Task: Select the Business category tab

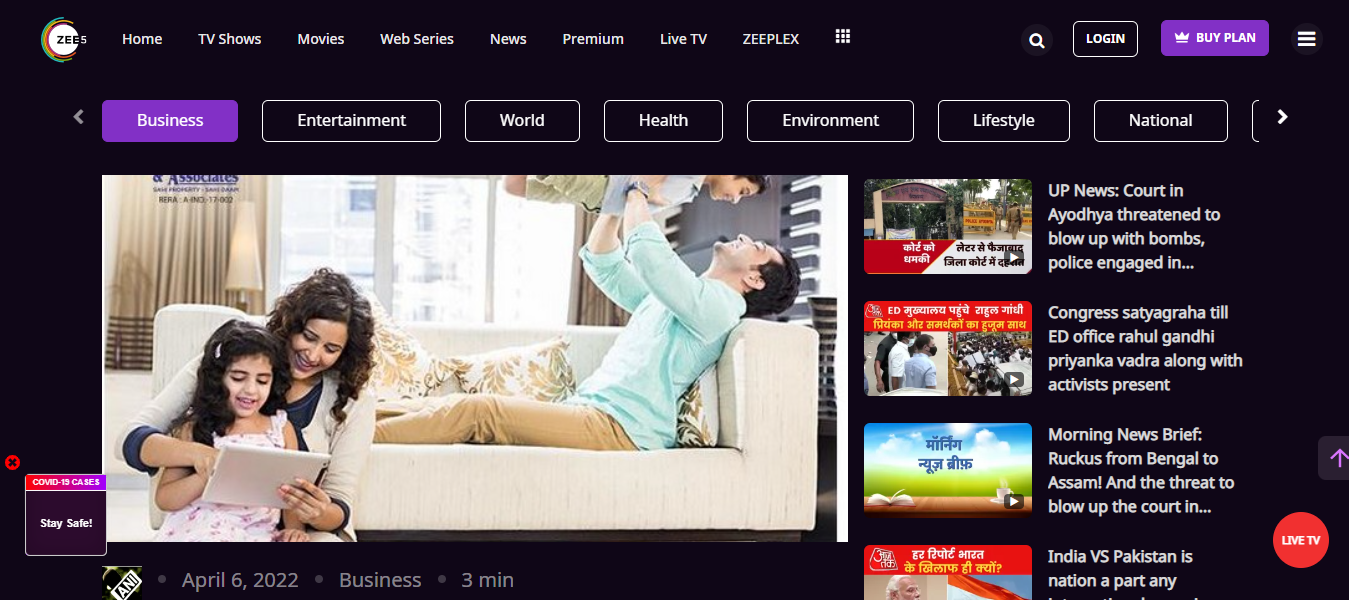Action: 170,121
